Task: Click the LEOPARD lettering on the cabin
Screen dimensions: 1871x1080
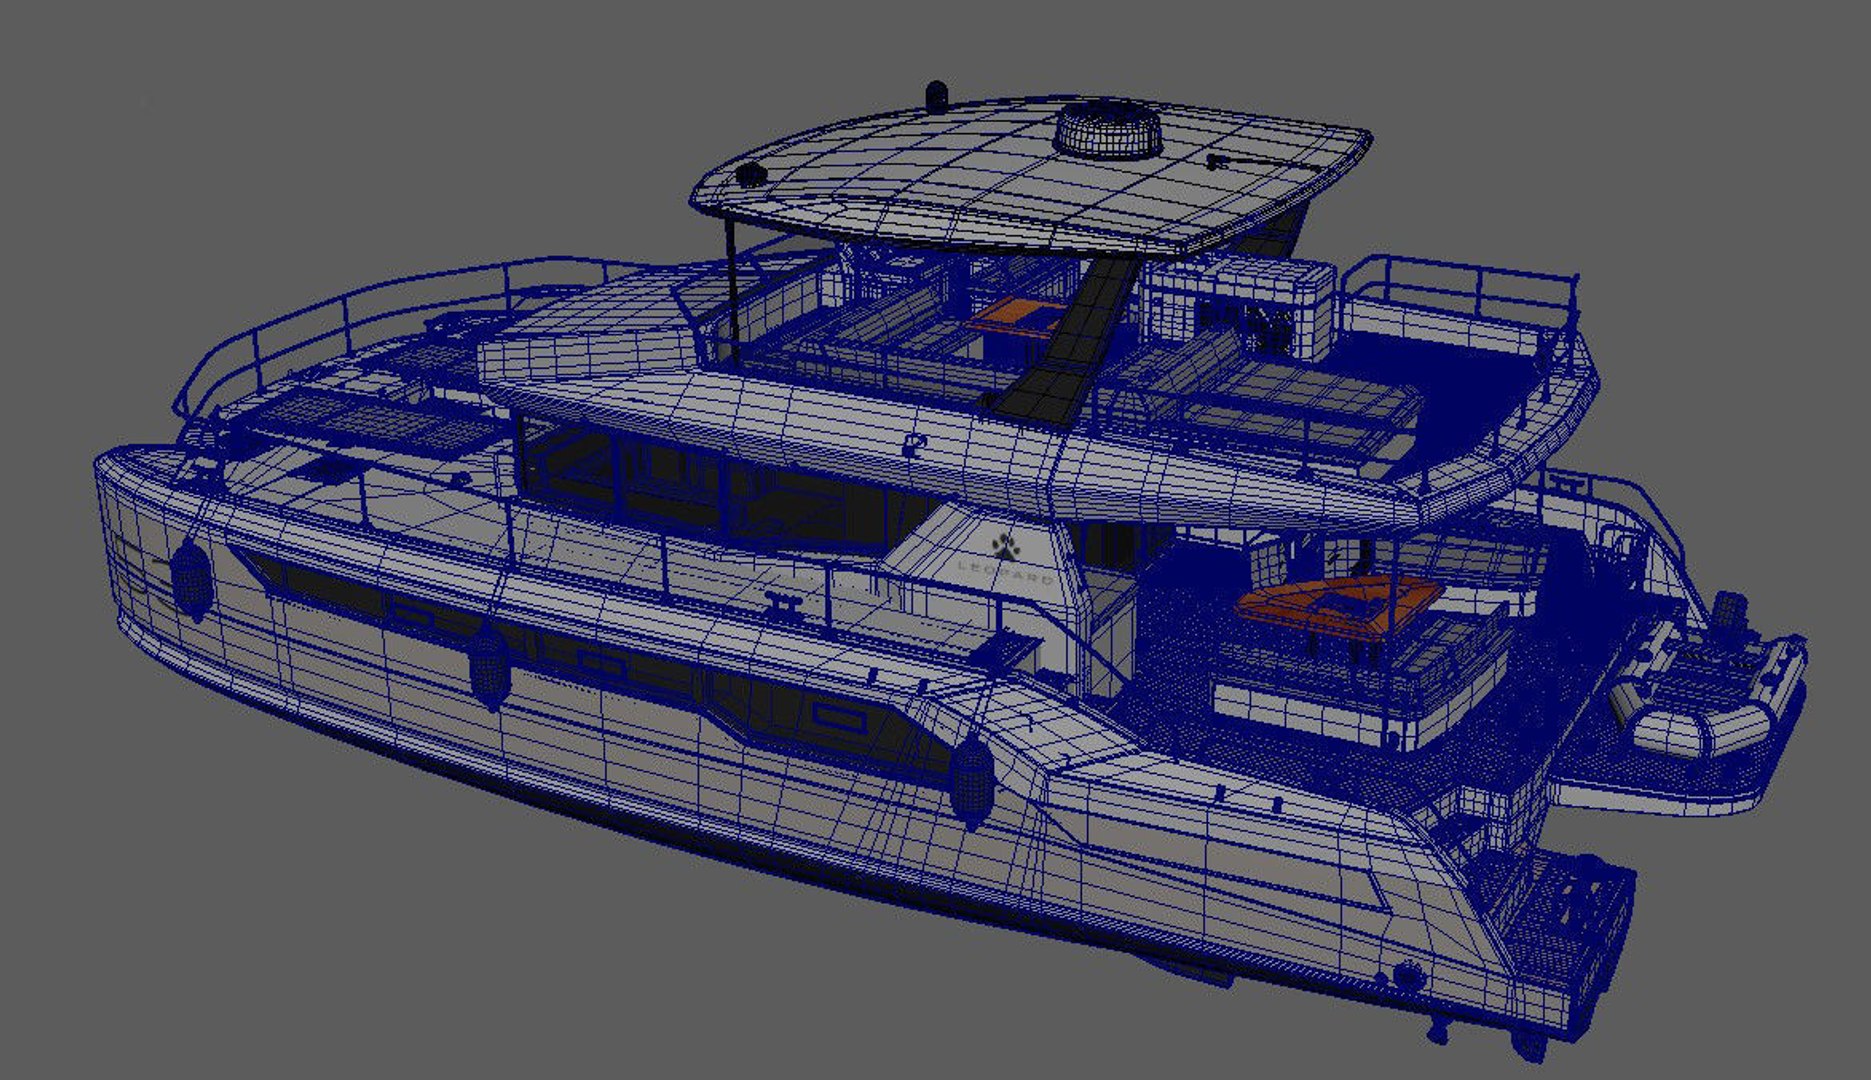Action: click(x=1005, y=572)
